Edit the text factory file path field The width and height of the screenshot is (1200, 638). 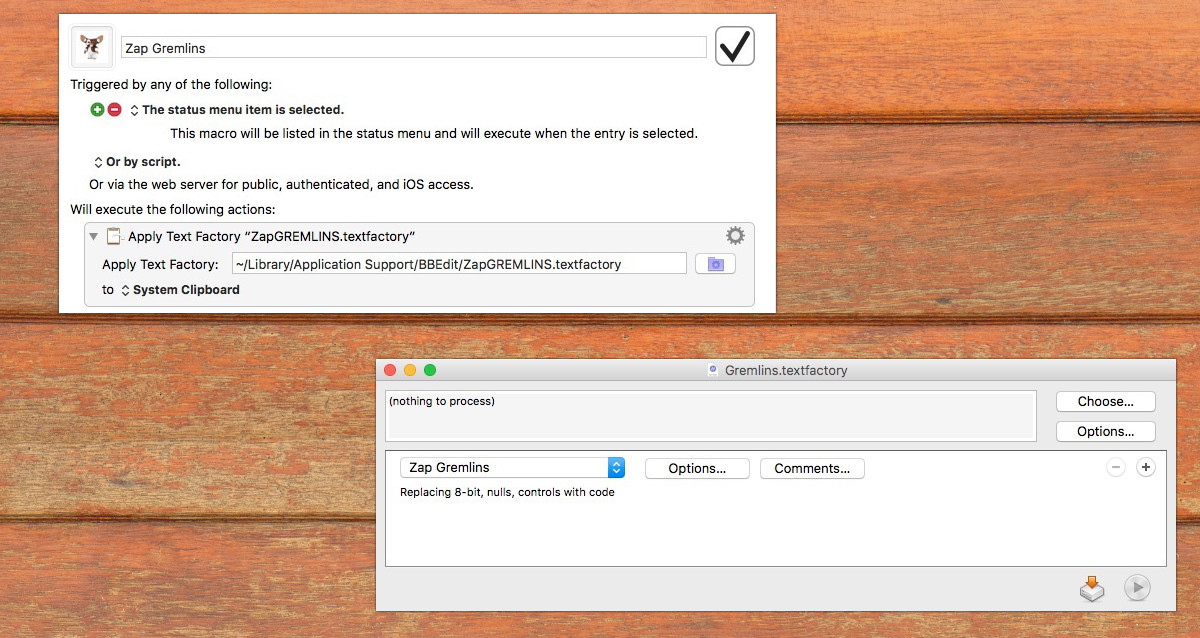(x=459, y=264)
